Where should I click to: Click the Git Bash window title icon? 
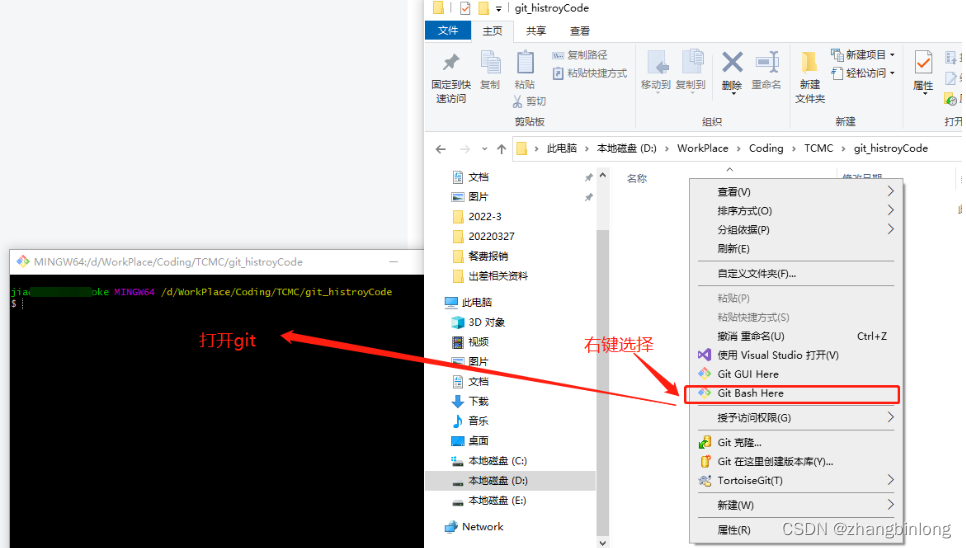23,262
